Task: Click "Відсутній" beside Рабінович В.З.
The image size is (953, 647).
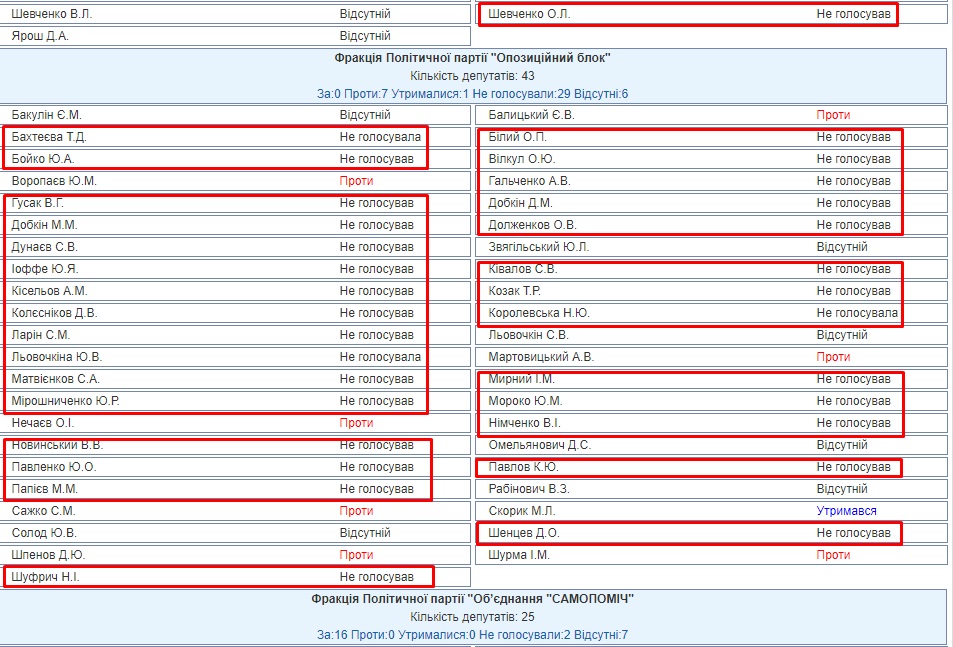Action: click(x=841, y=489)
